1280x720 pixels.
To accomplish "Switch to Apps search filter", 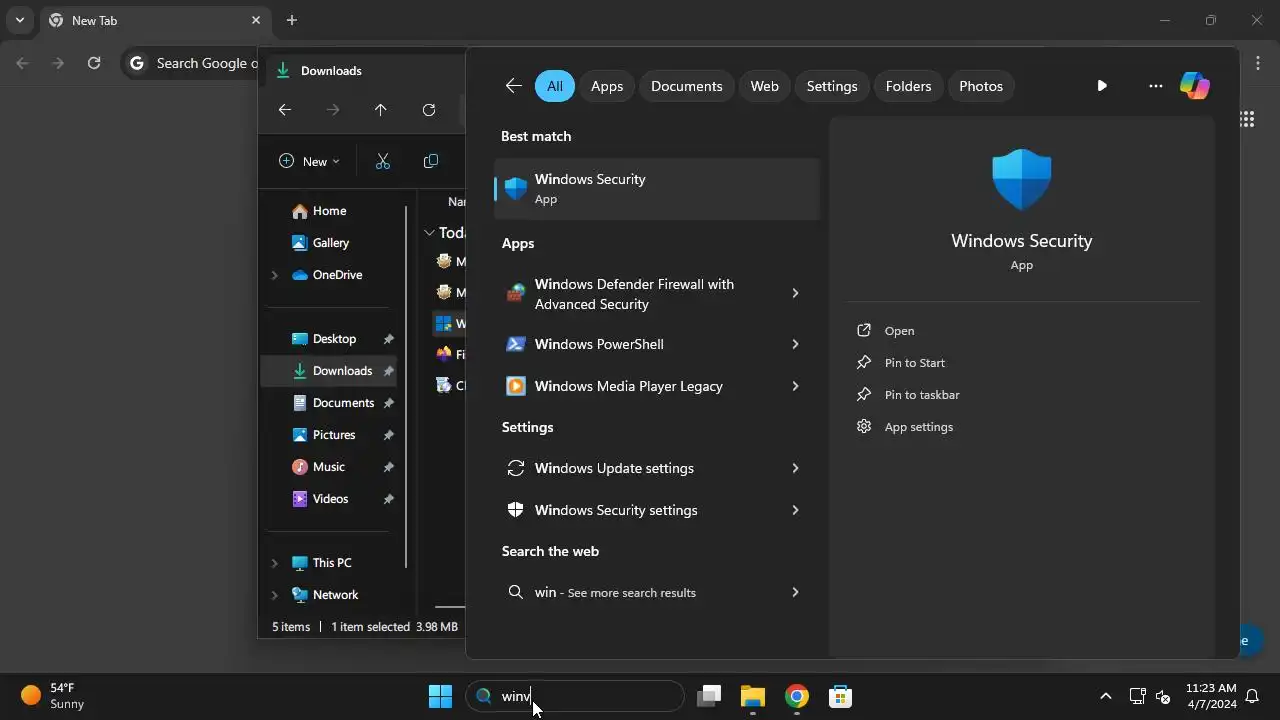I will (607, 86).
